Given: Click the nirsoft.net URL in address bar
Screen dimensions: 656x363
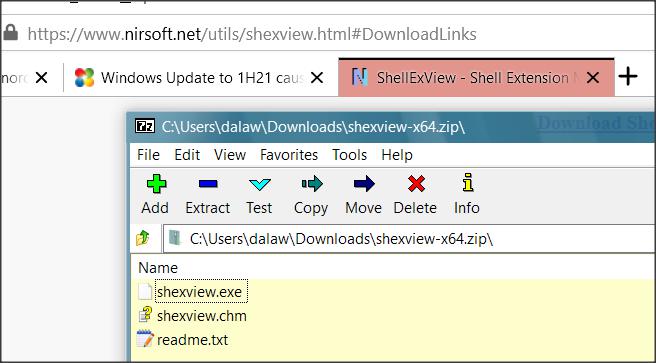Looking at the screenshot, I should pos(252,33).
